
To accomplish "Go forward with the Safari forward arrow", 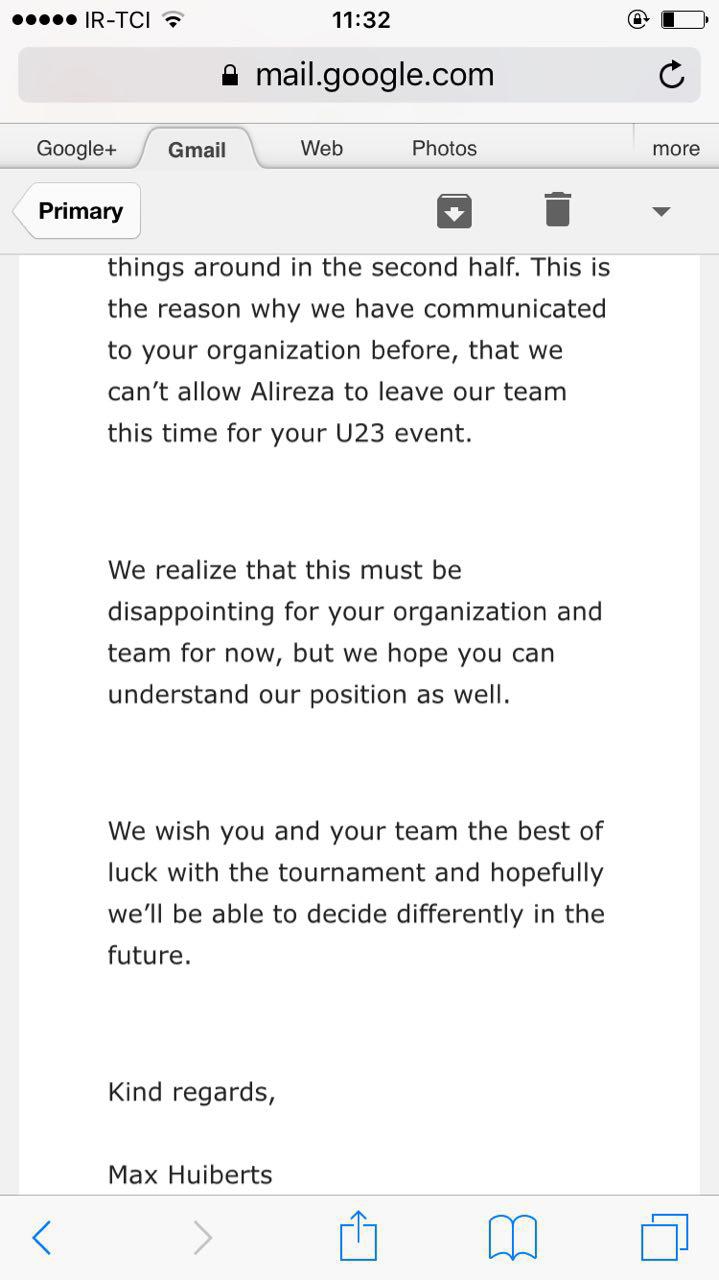I will [202, 1238].
